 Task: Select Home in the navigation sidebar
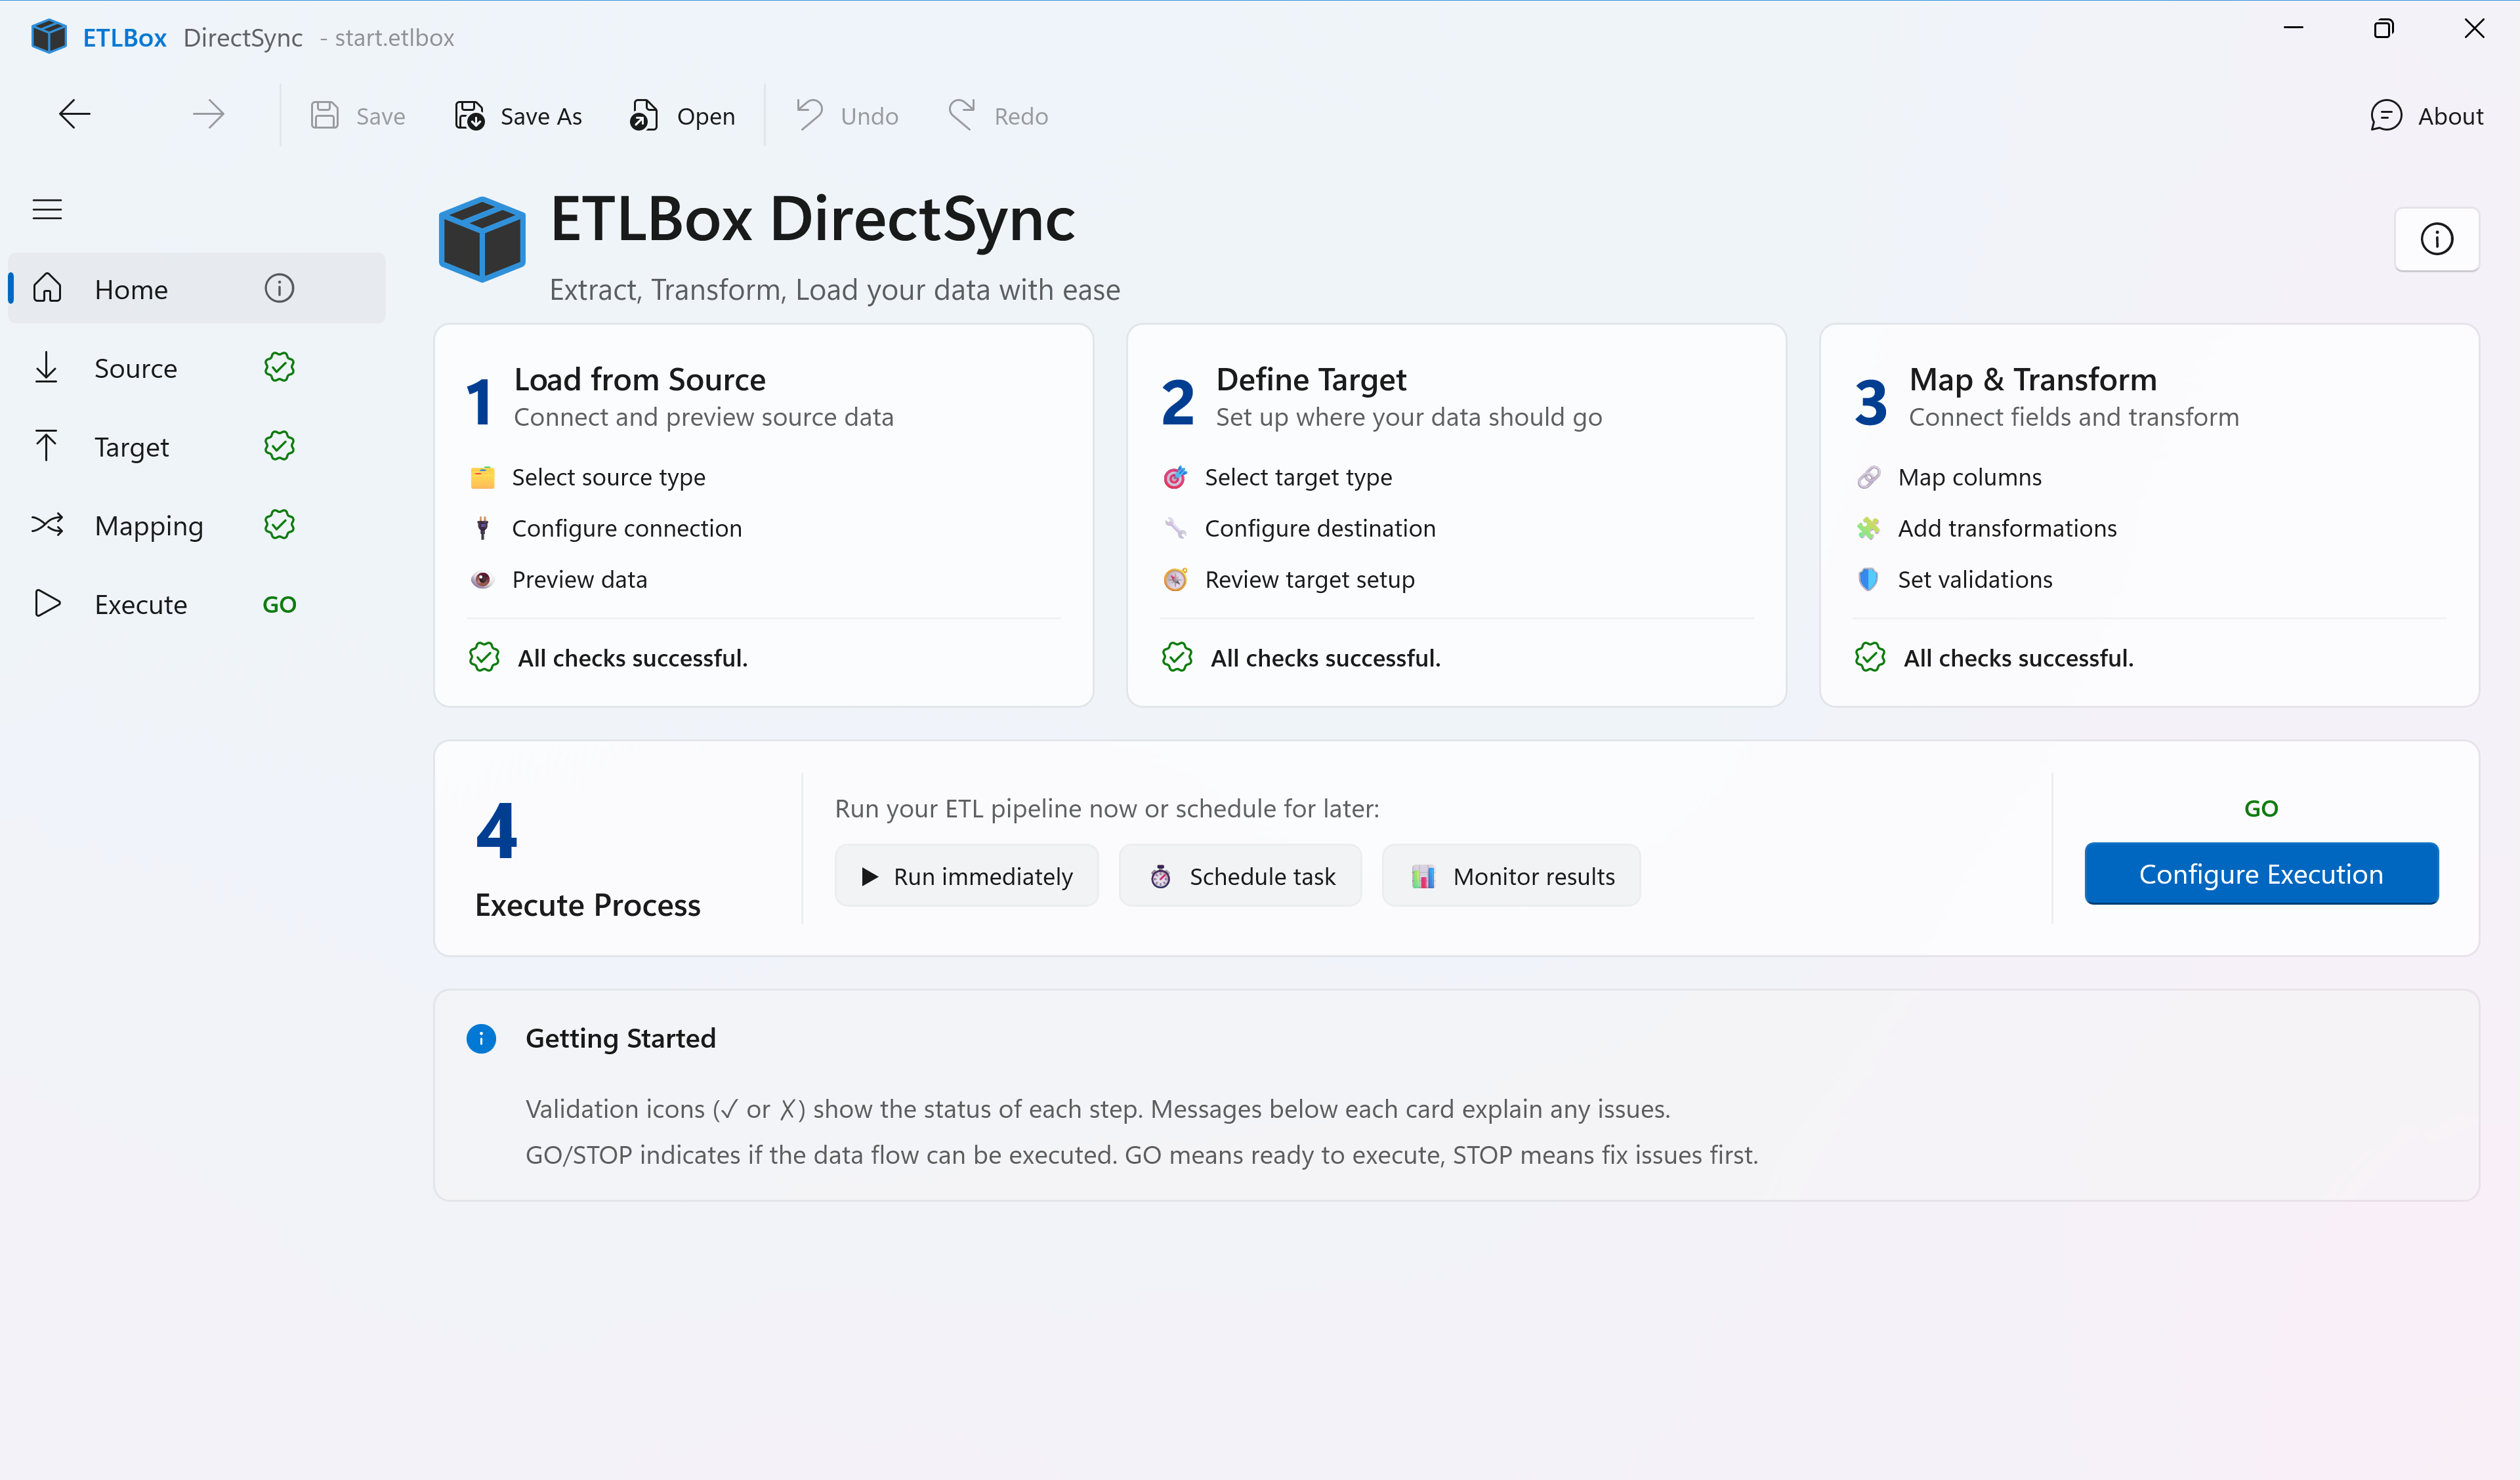pyautogui.click(x=131, y=288)
